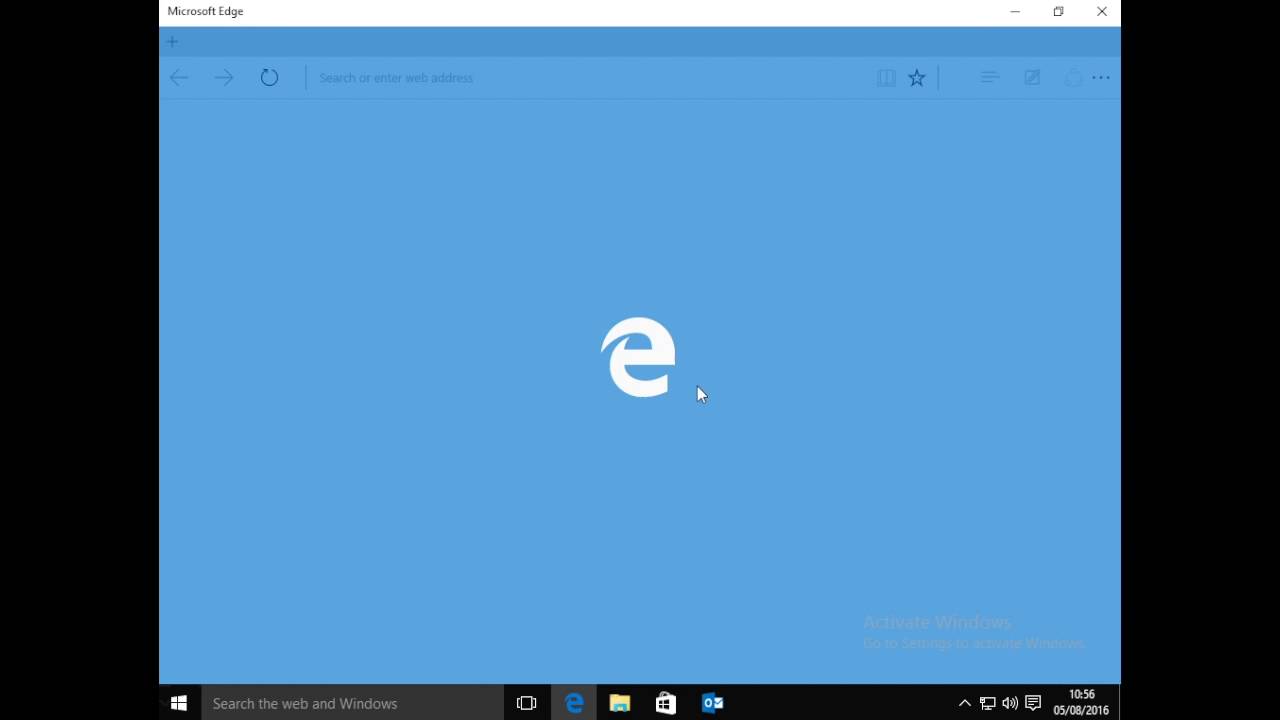Open a new tab with plus icon
The image size is (1280, 720).
coord(172,42)
